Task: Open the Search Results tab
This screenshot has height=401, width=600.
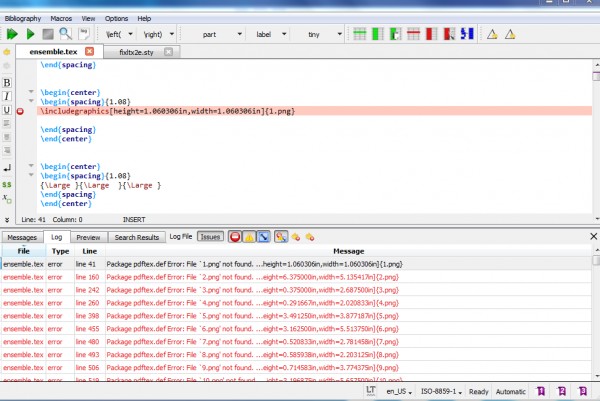Action: [x=137, y=237]
